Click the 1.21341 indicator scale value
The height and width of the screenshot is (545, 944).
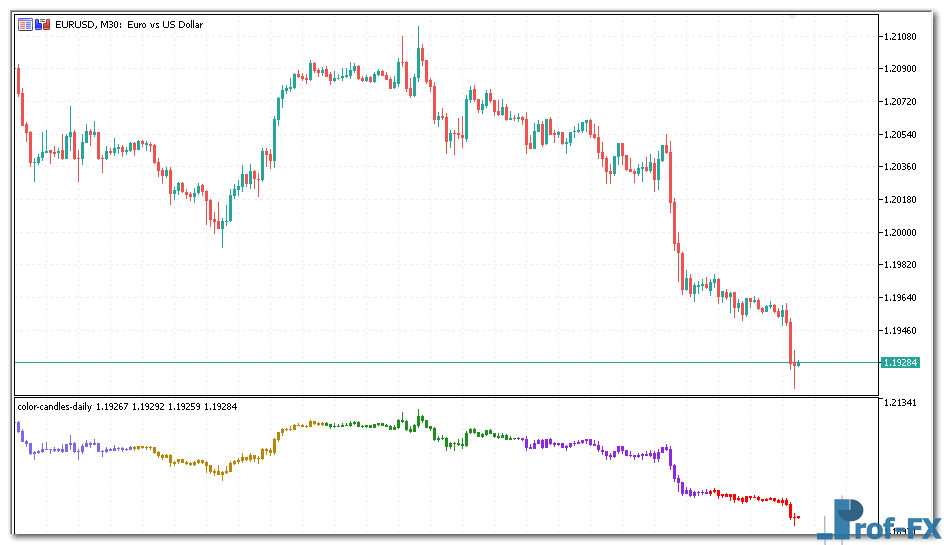point(901,403)
